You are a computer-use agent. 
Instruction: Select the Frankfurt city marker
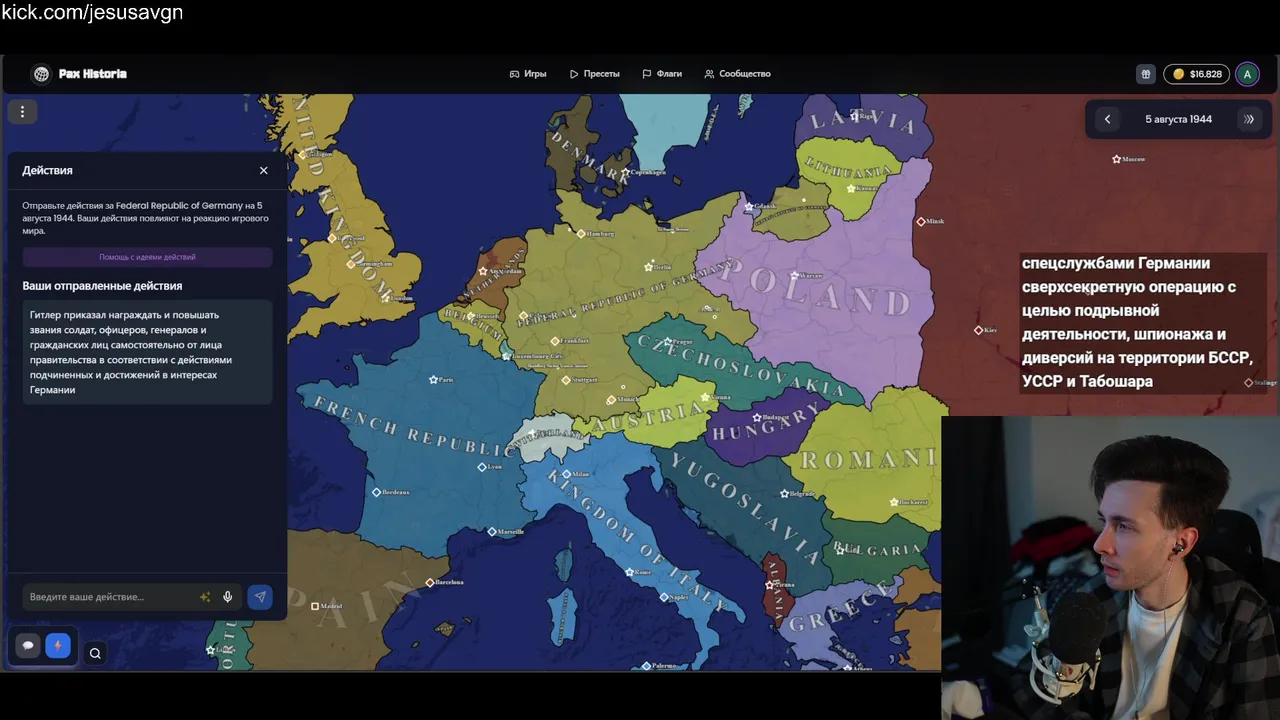tap(555, 341)
